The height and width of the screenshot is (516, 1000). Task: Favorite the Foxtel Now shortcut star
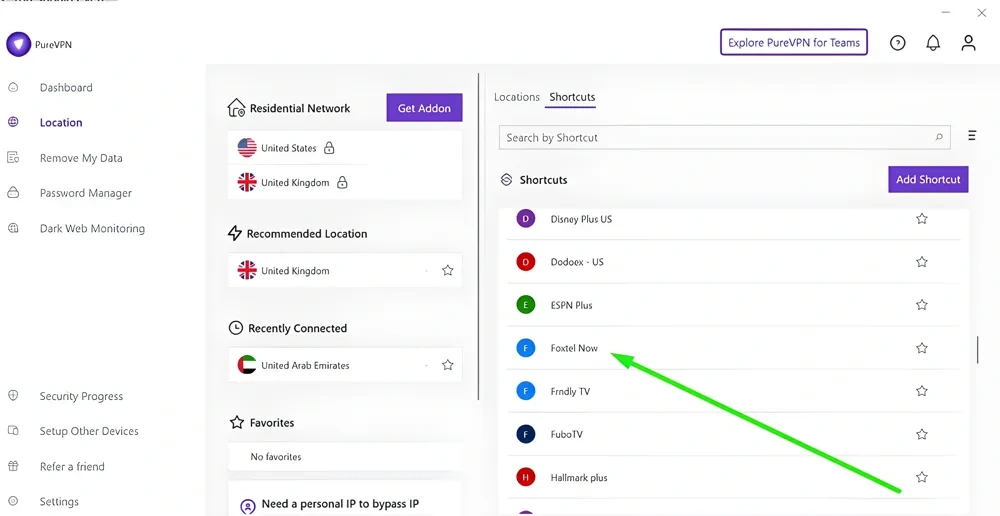(x=922, y=348)
